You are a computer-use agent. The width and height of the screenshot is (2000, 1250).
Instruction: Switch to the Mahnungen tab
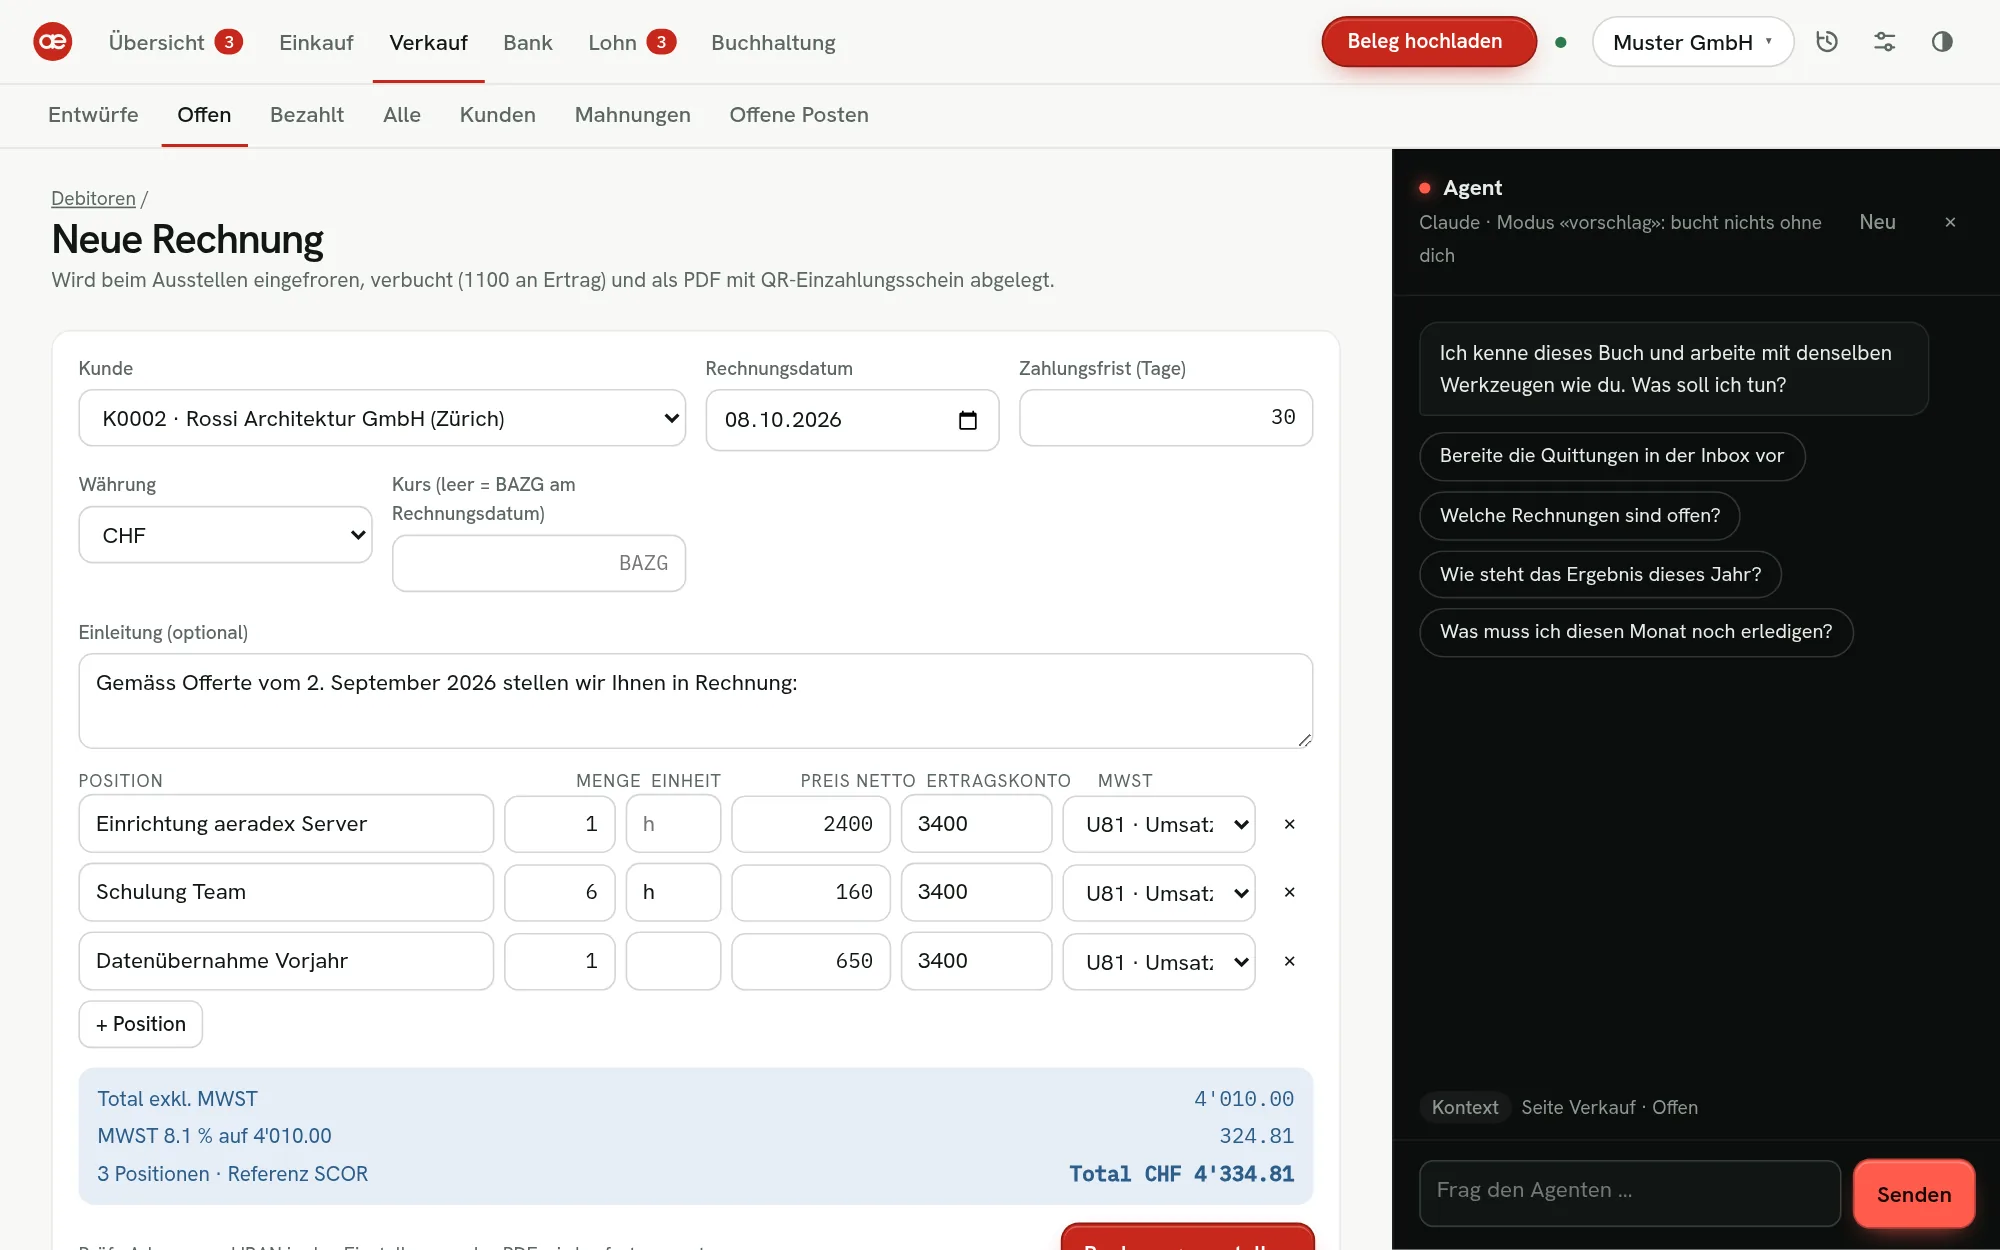[632, 115]
